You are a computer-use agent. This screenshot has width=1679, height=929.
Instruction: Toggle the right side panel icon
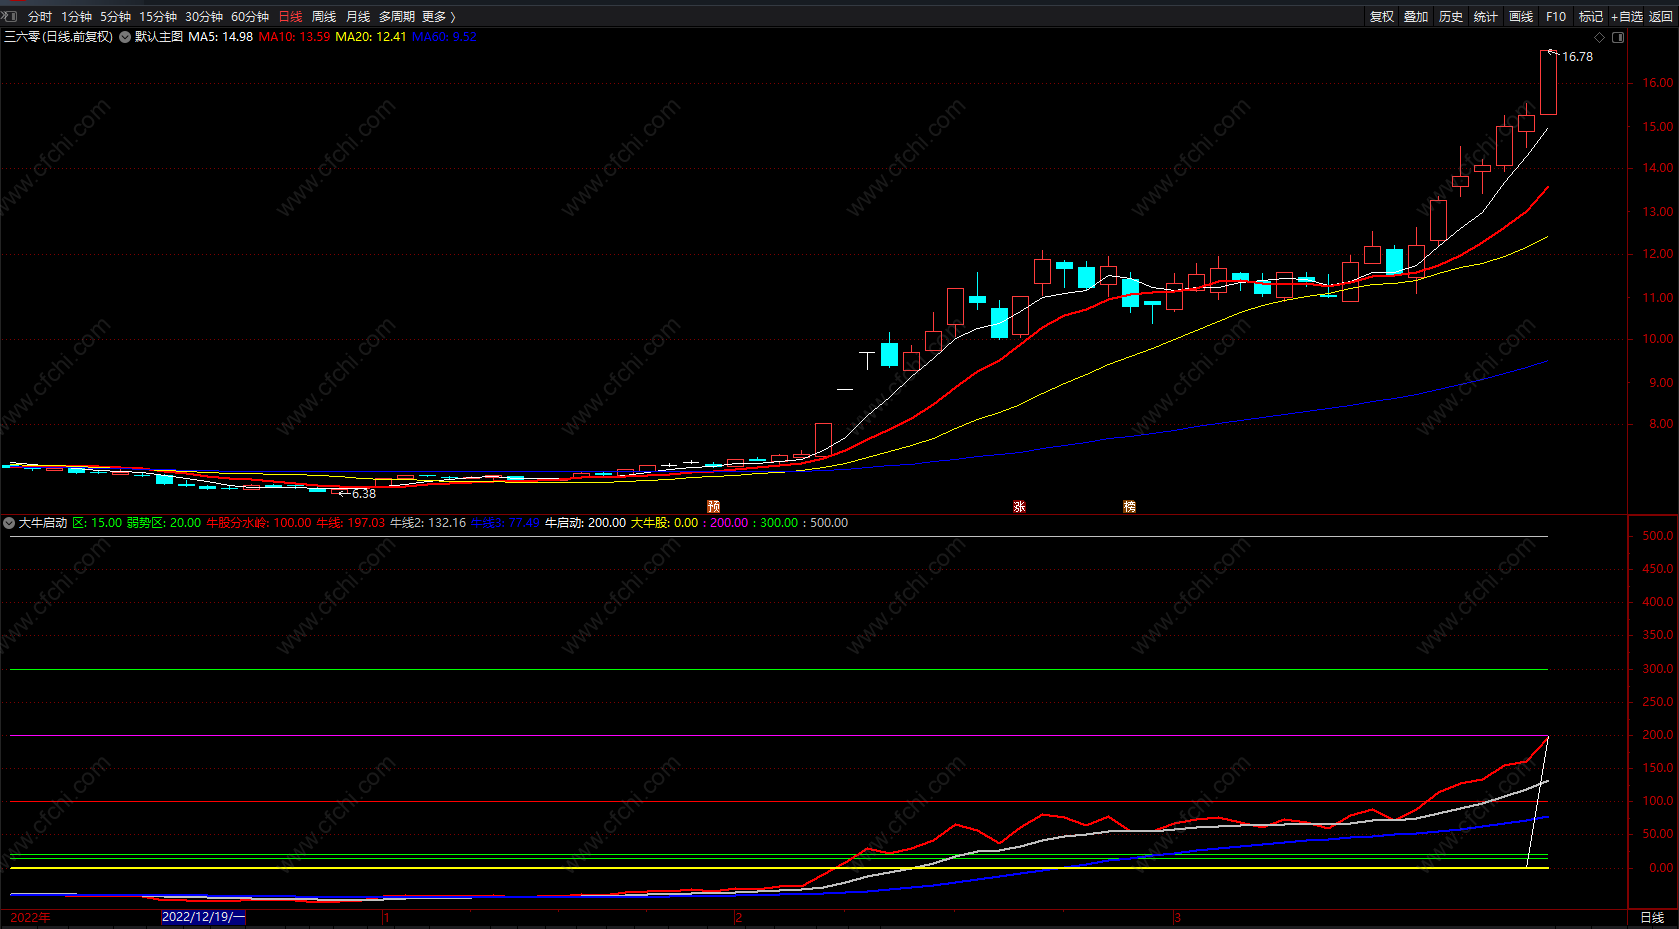click(x=1618, y=37)
